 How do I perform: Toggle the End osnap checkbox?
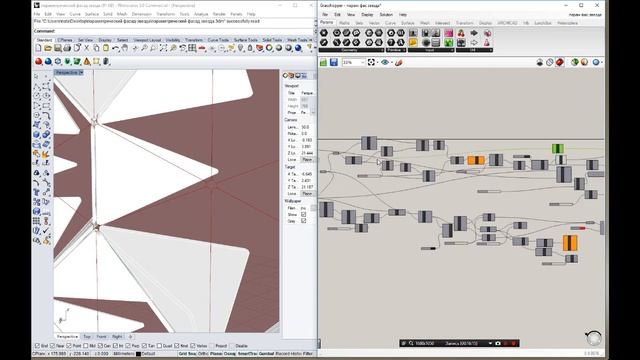coord(38,346)
